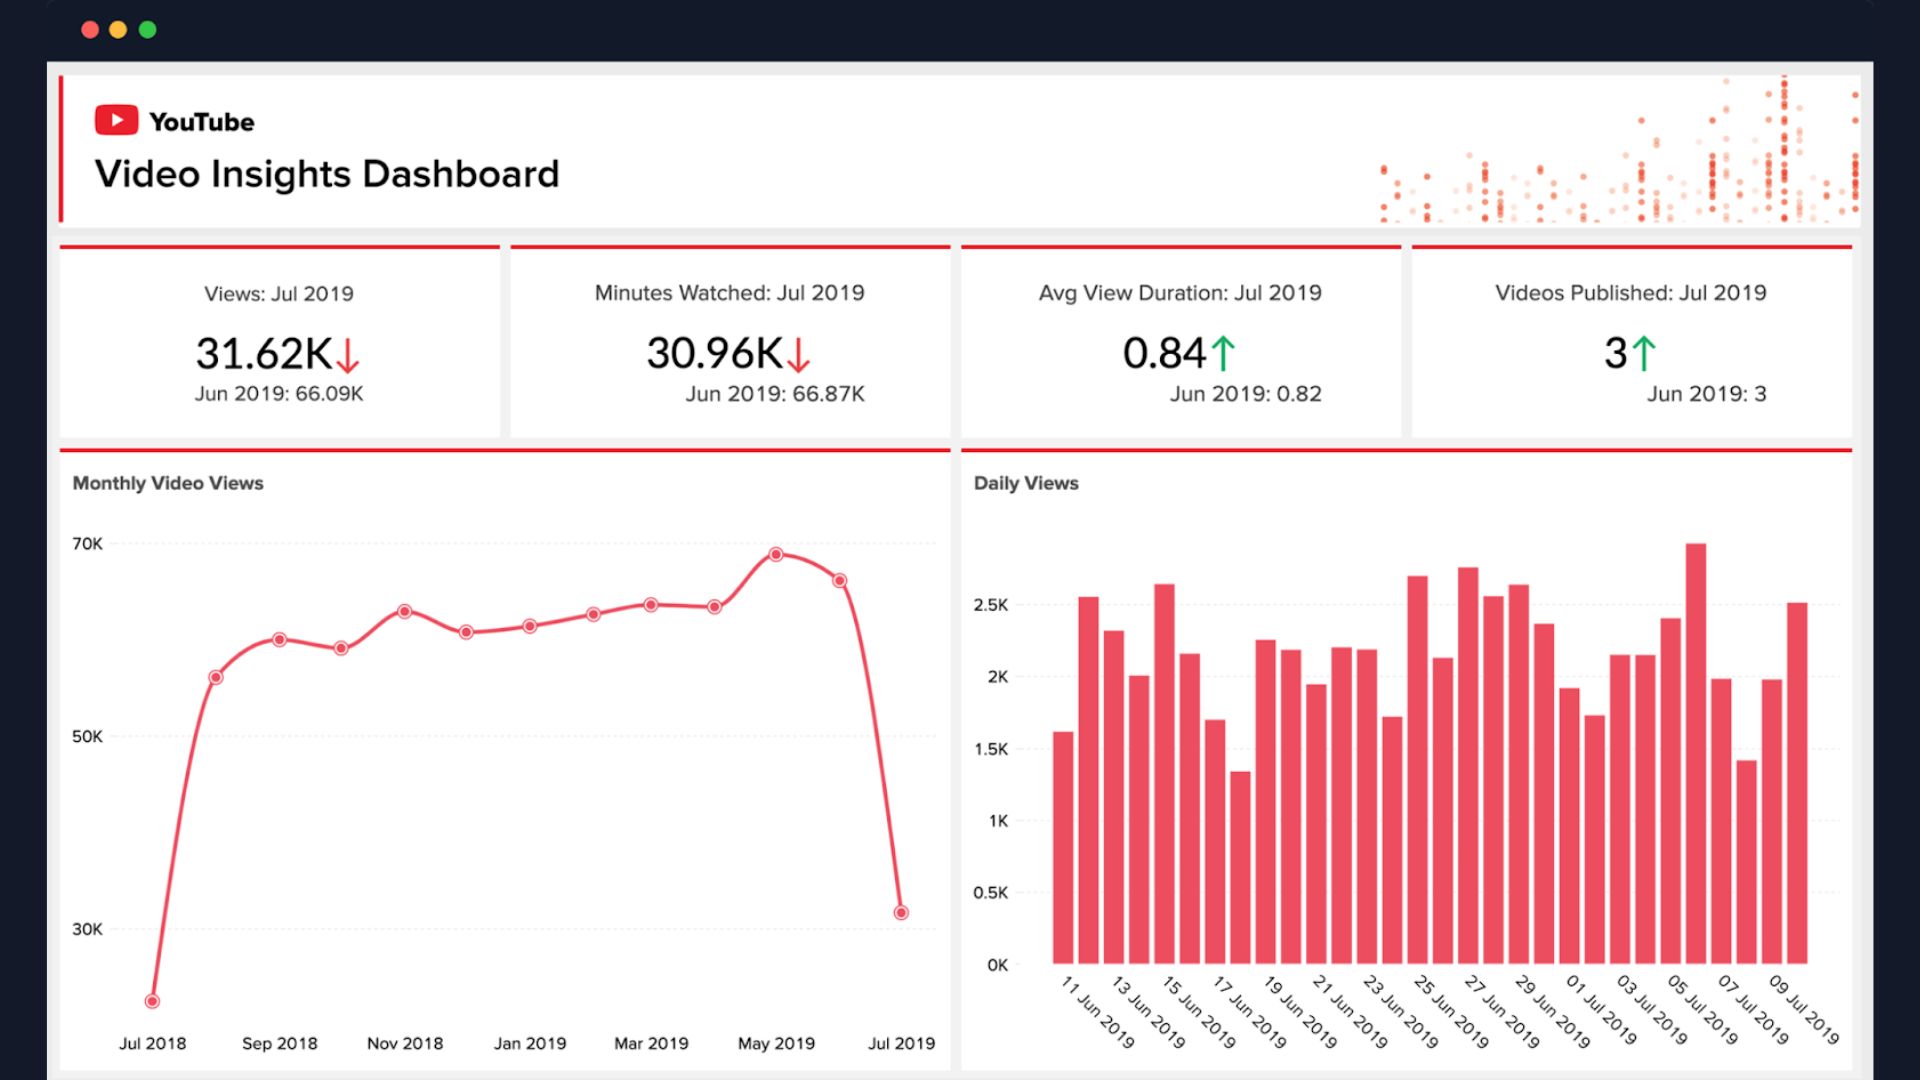This screenshot has width=1920, height=1080.
Task: Click the green window maximize dot
Action: [x=147, y=30]
